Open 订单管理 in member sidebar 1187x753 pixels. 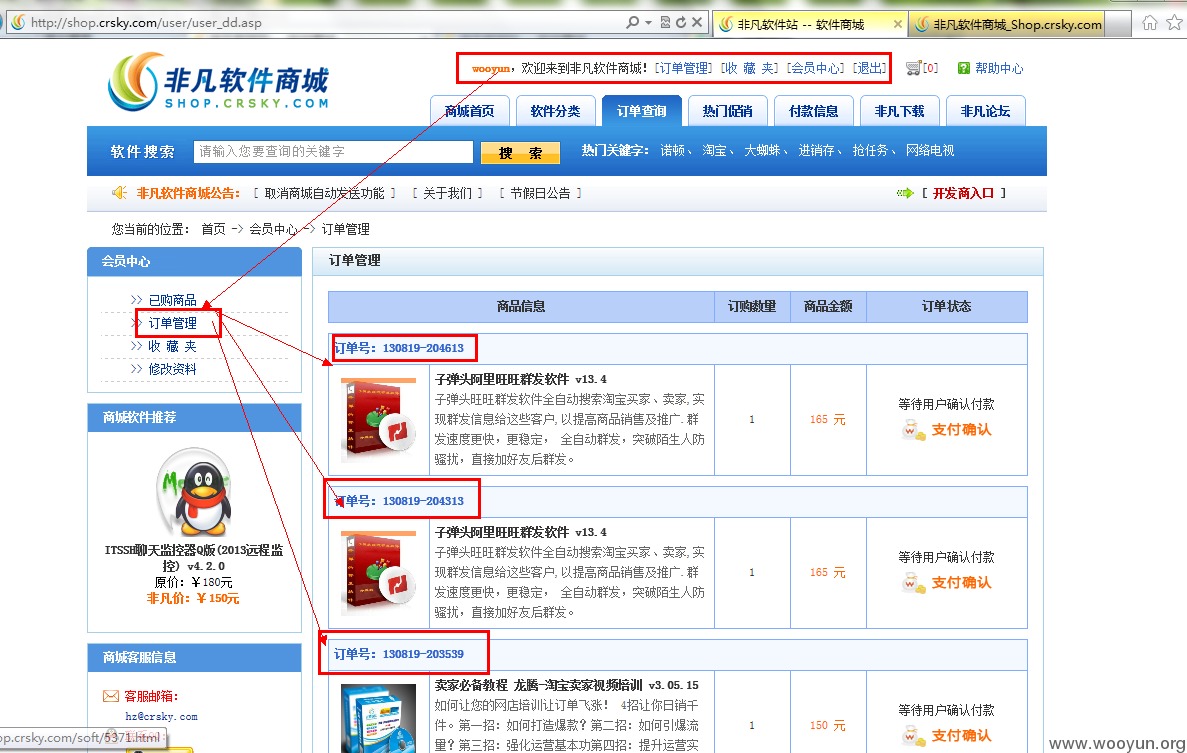pyautogui.click(x=173, y=323)
